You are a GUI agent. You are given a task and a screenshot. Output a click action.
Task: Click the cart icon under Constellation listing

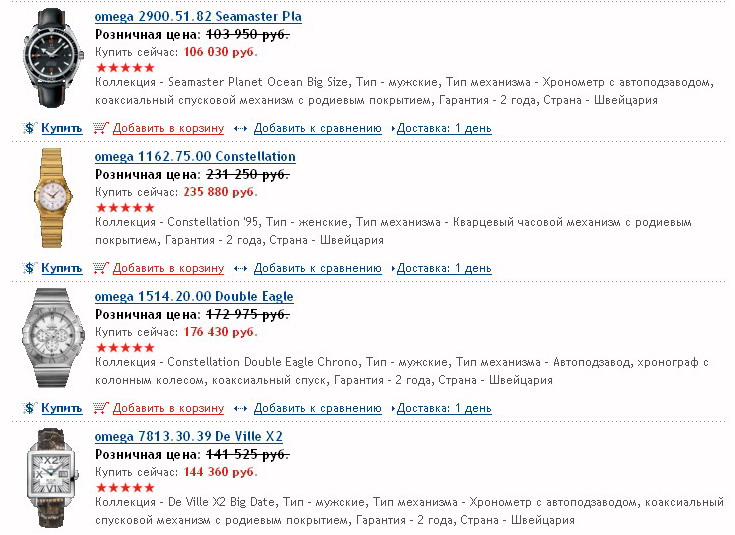(100, 268)
